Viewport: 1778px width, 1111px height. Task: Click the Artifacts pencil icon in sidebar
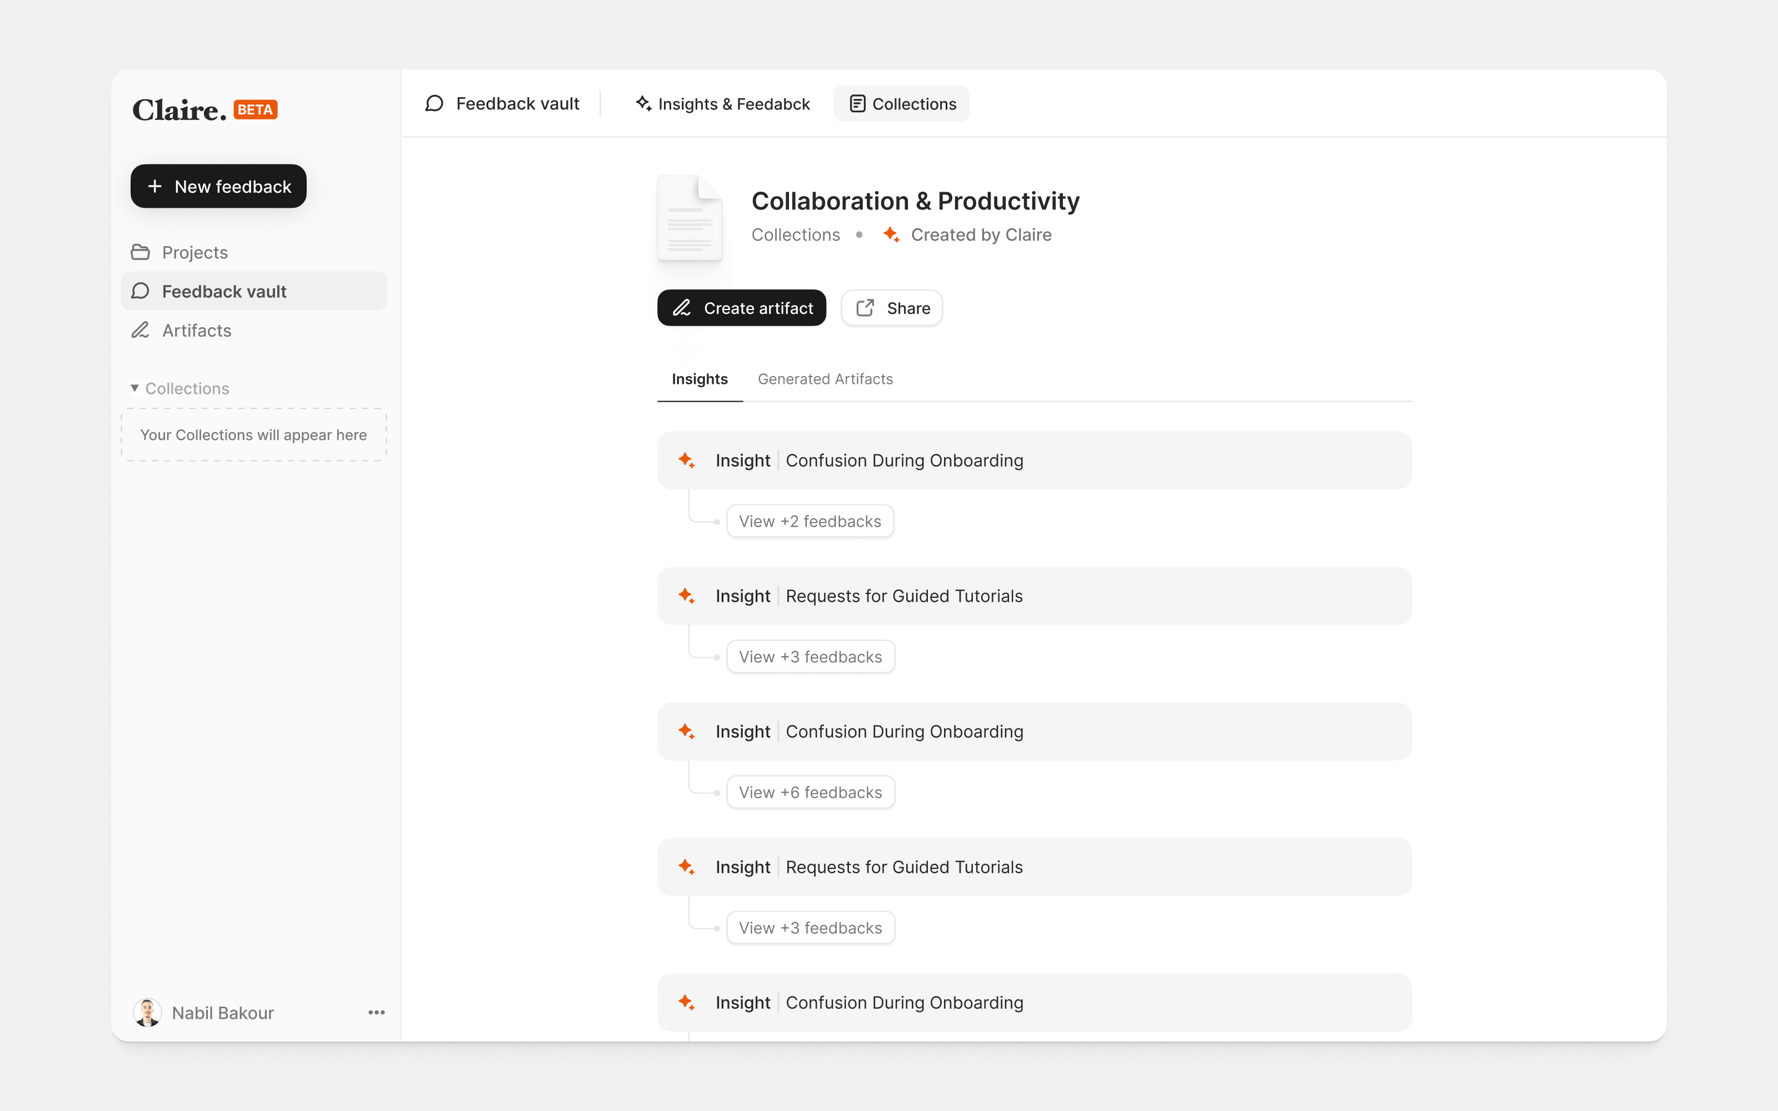[x=141, y=330]
